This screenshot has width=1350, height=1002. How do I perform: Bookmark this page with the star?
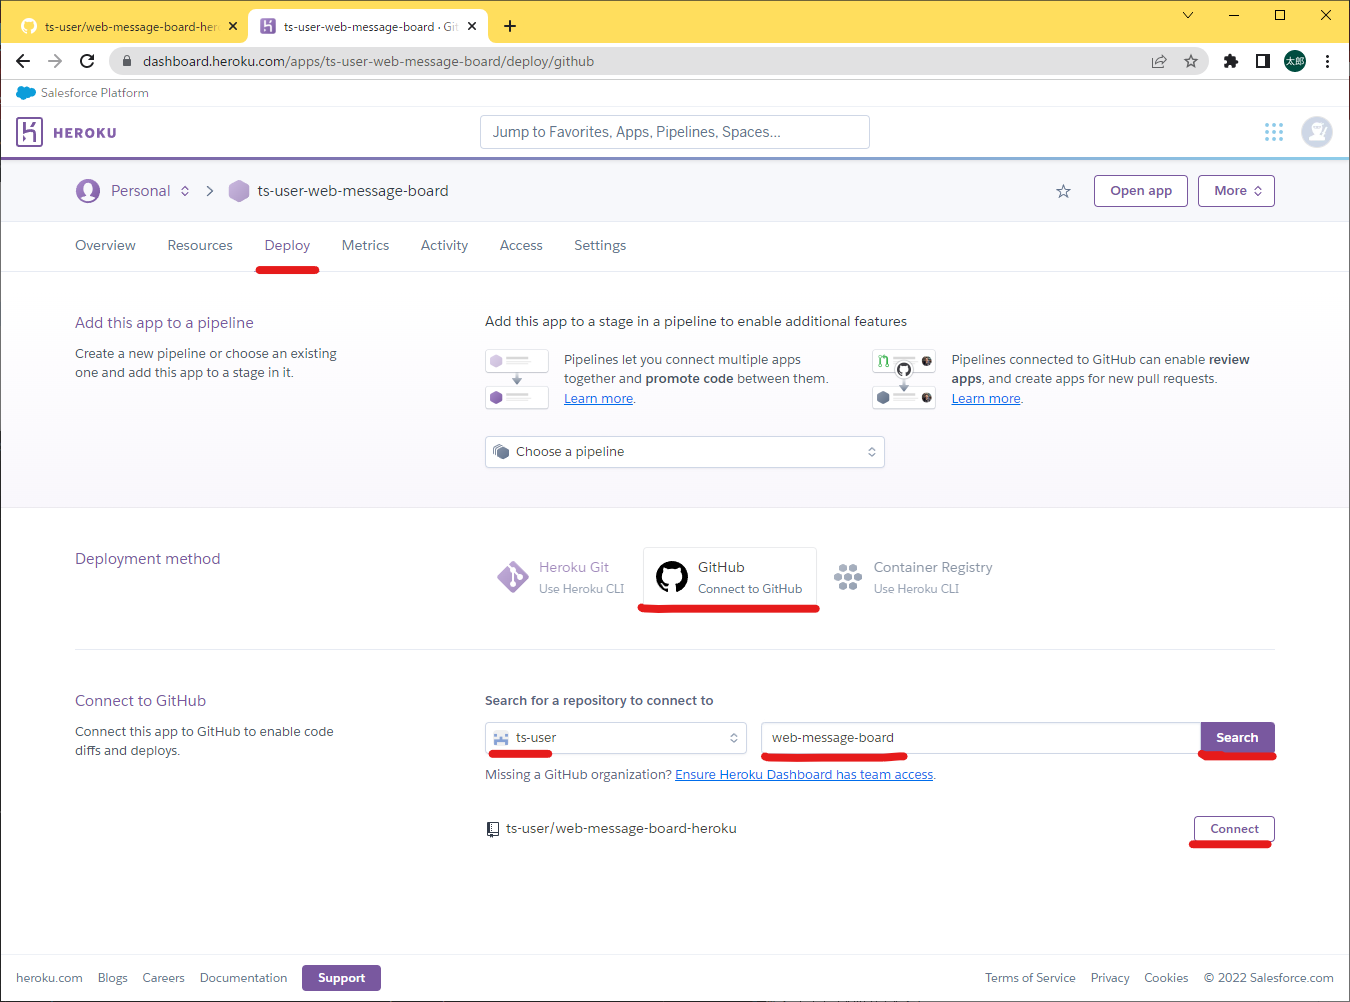click(x=1191, y=61)
